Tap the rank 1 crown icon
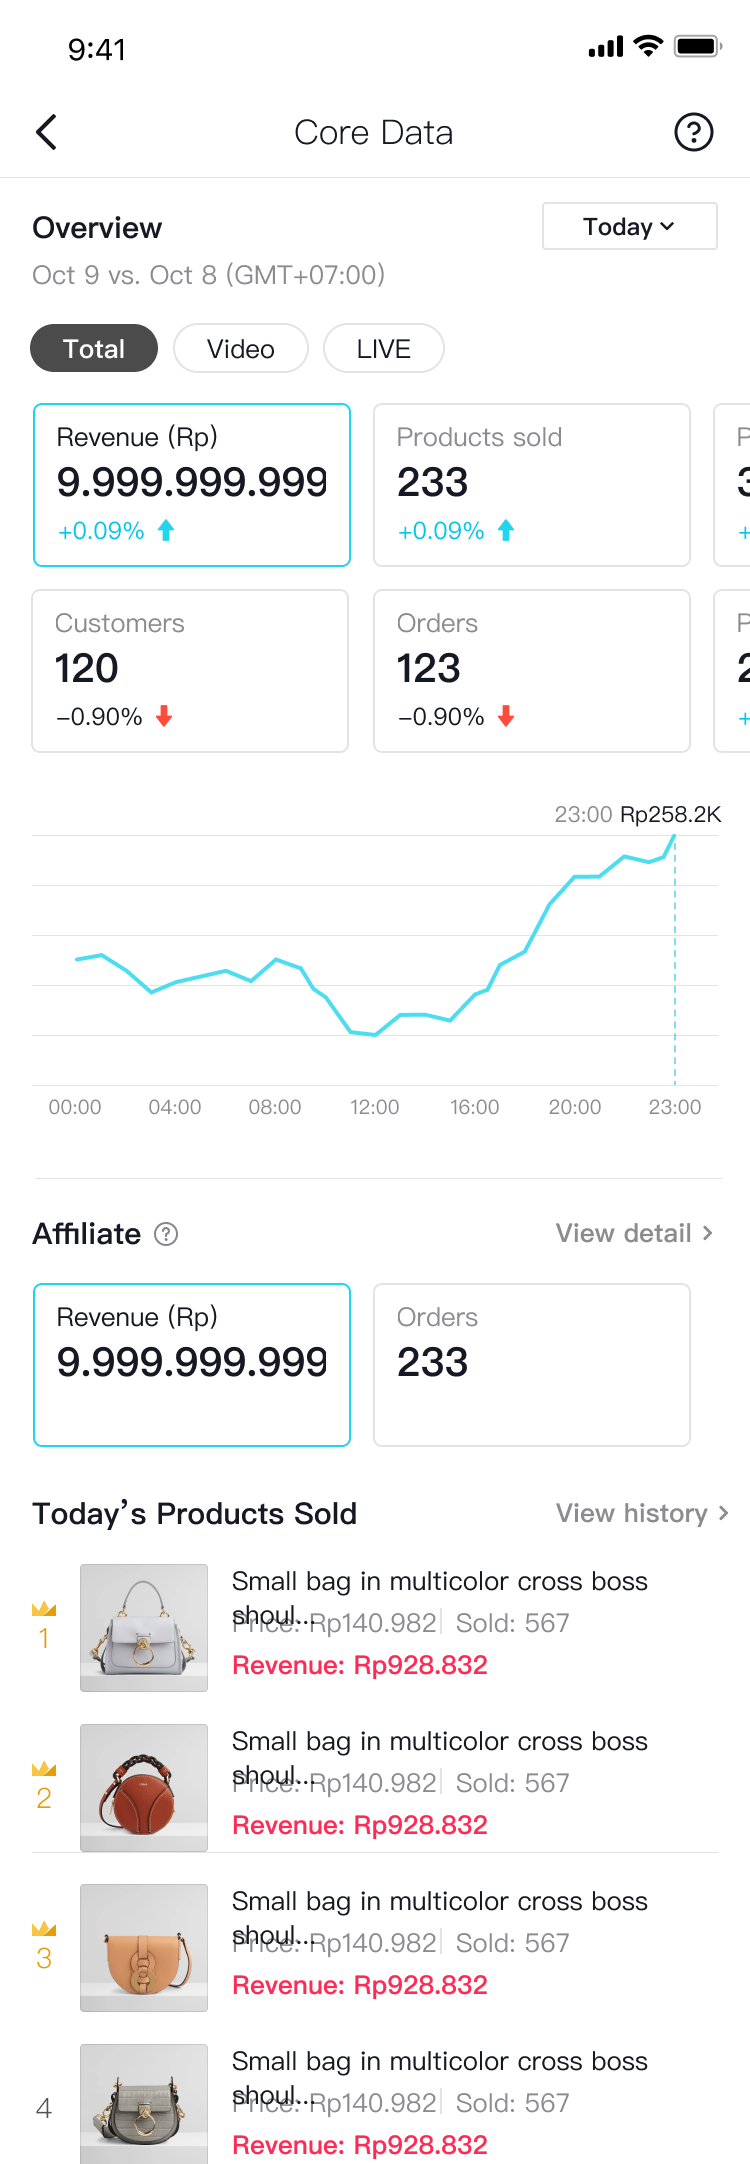 pos(44,1609)
